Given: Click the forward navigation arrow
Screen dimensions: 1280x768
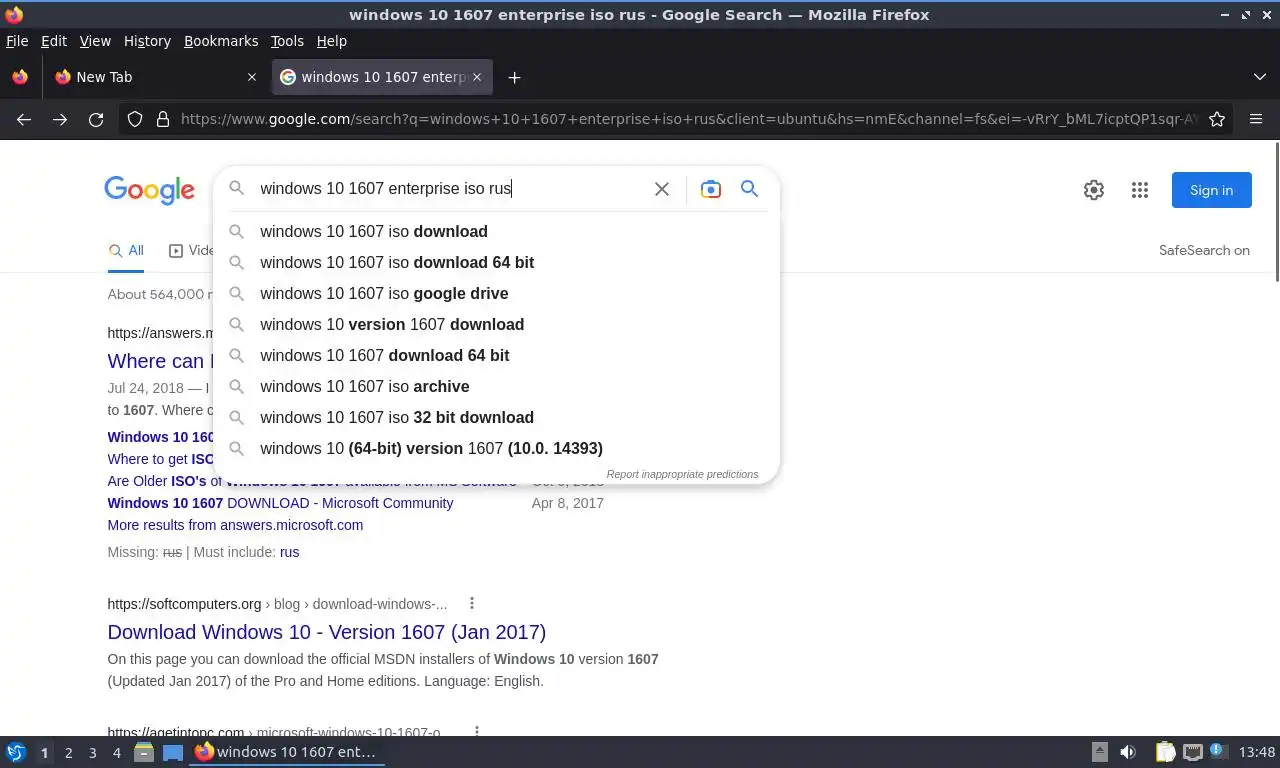Looking at the screenshot, I should click(60, 119).
